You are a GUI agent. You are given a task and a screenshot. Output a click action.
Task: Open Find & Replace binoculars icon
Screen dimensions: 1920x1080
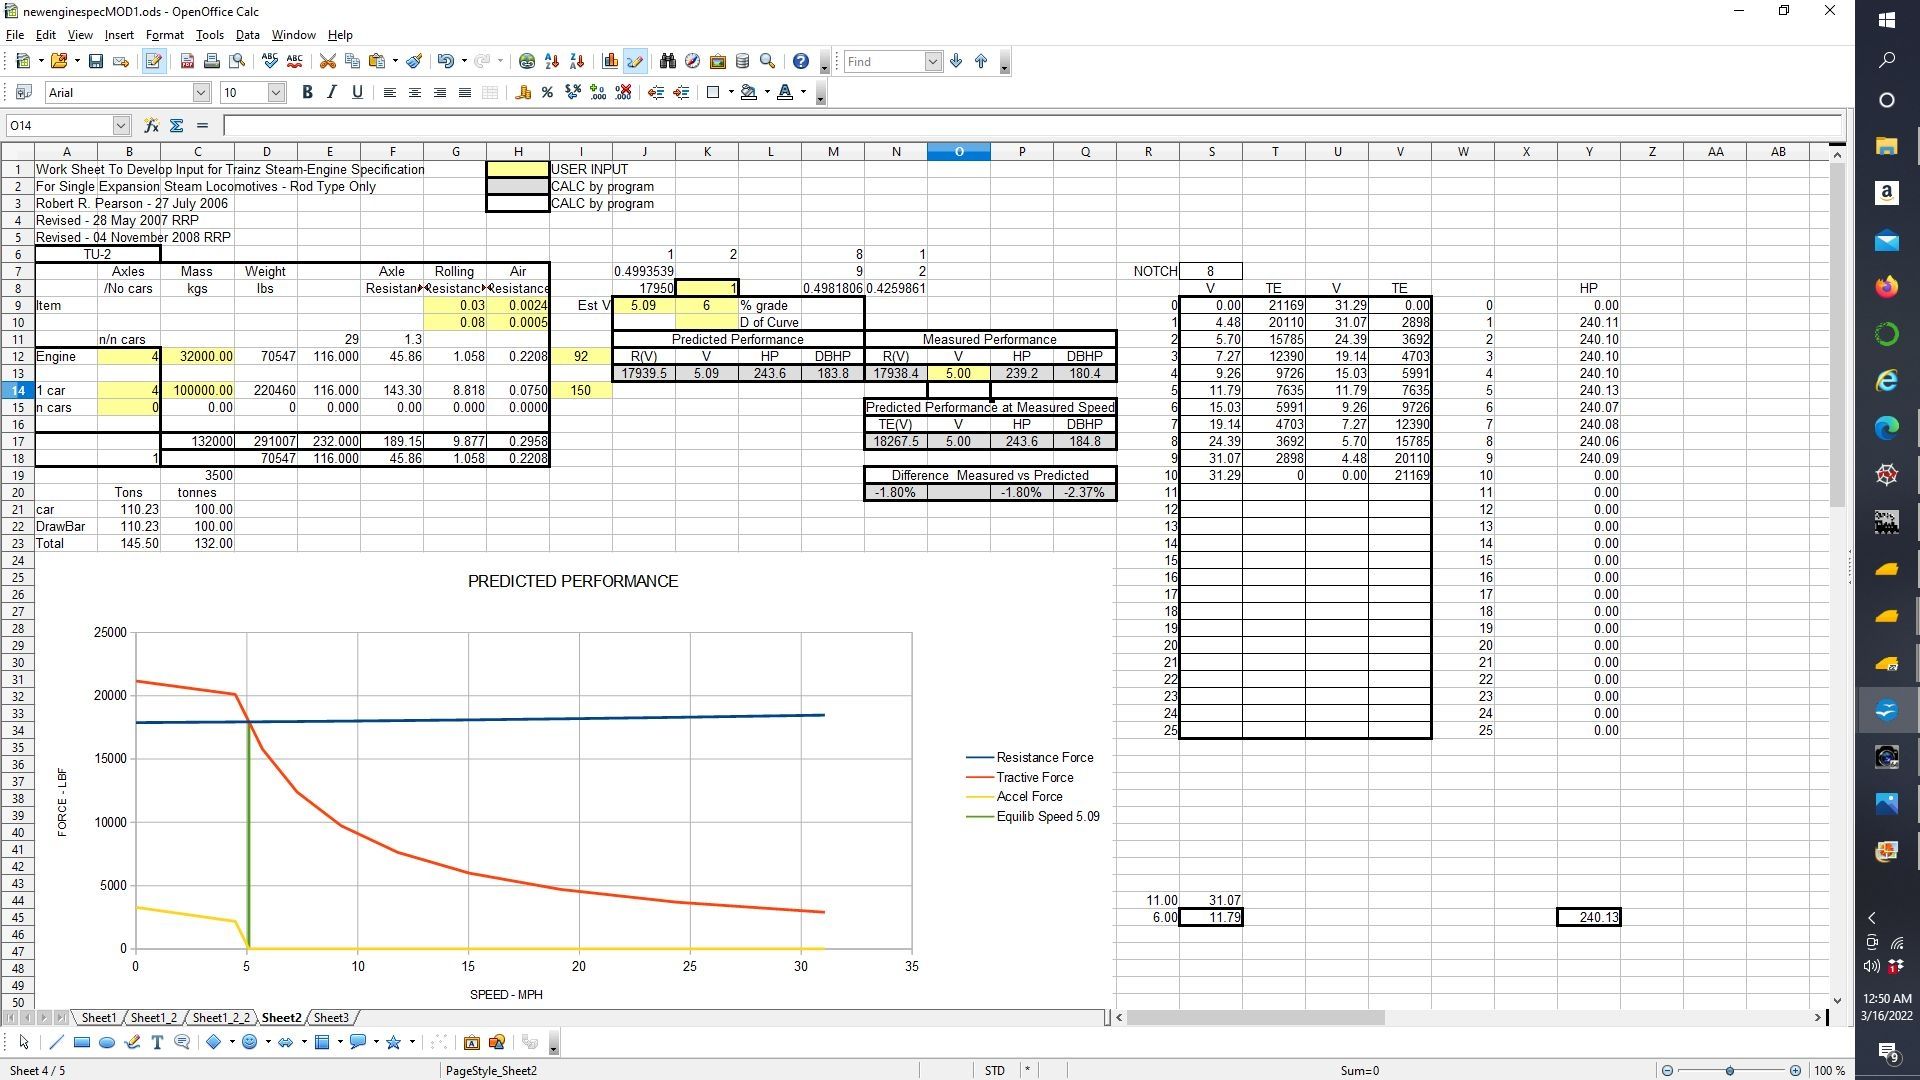coord(668,62)
